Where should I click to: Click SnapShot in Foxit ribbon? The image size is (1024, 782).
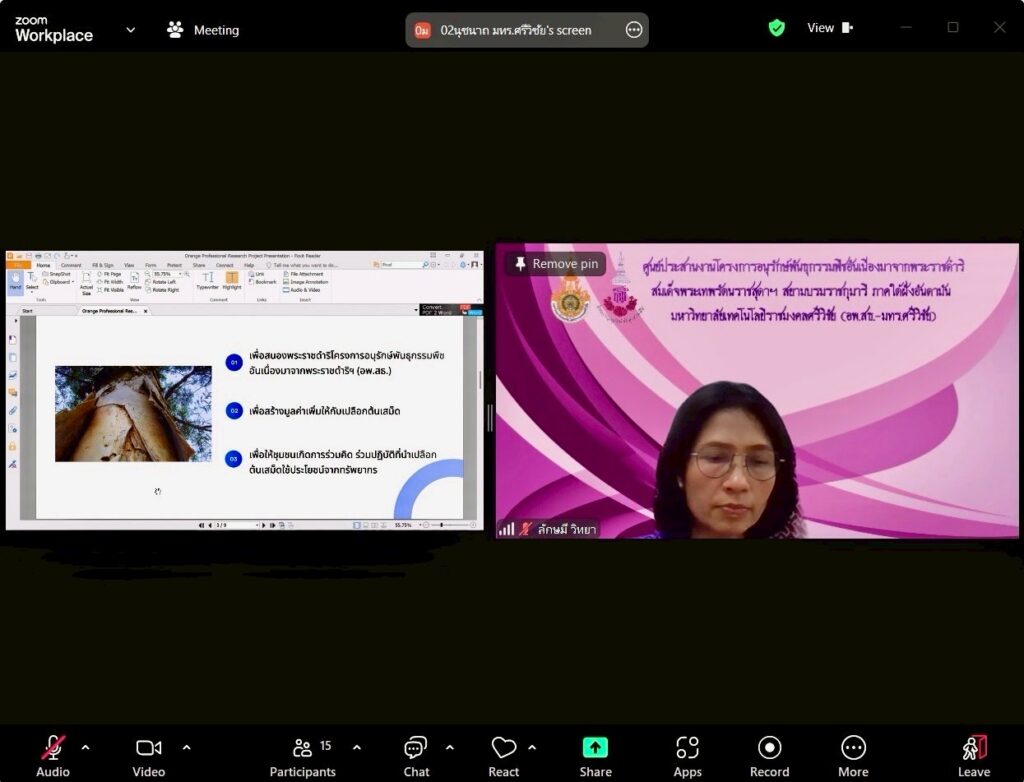pyautogui.click(x=57, y=274)
